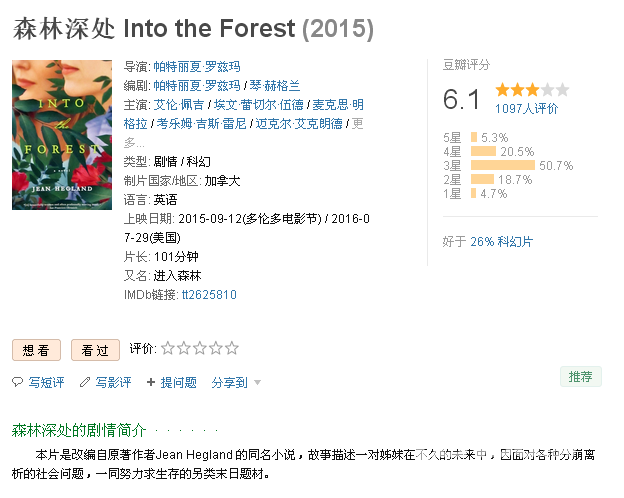Expand the 分享到 share dropdown arrow
Image resolution: width=624 pixels, height=498 pixels.
[257, 383]
